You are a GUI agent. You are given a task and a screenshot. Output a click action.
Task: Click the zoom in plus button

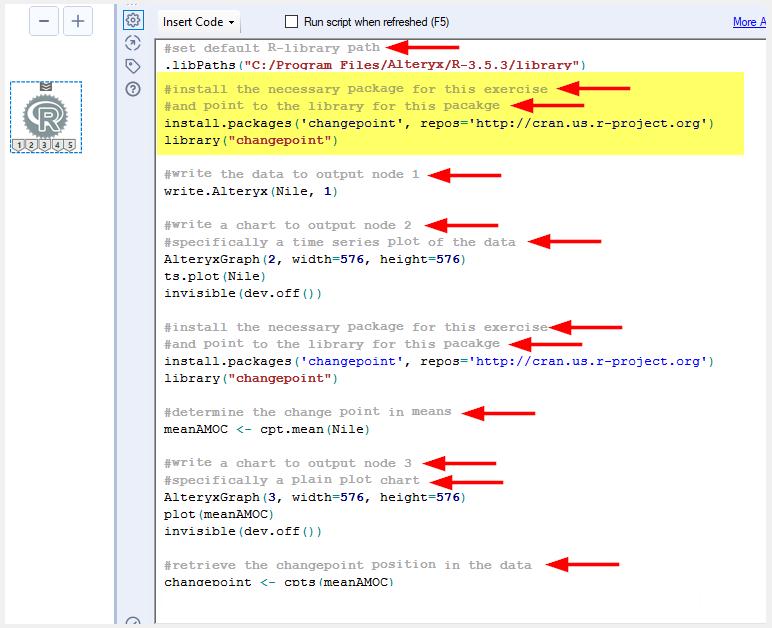(x=78, y=21)
